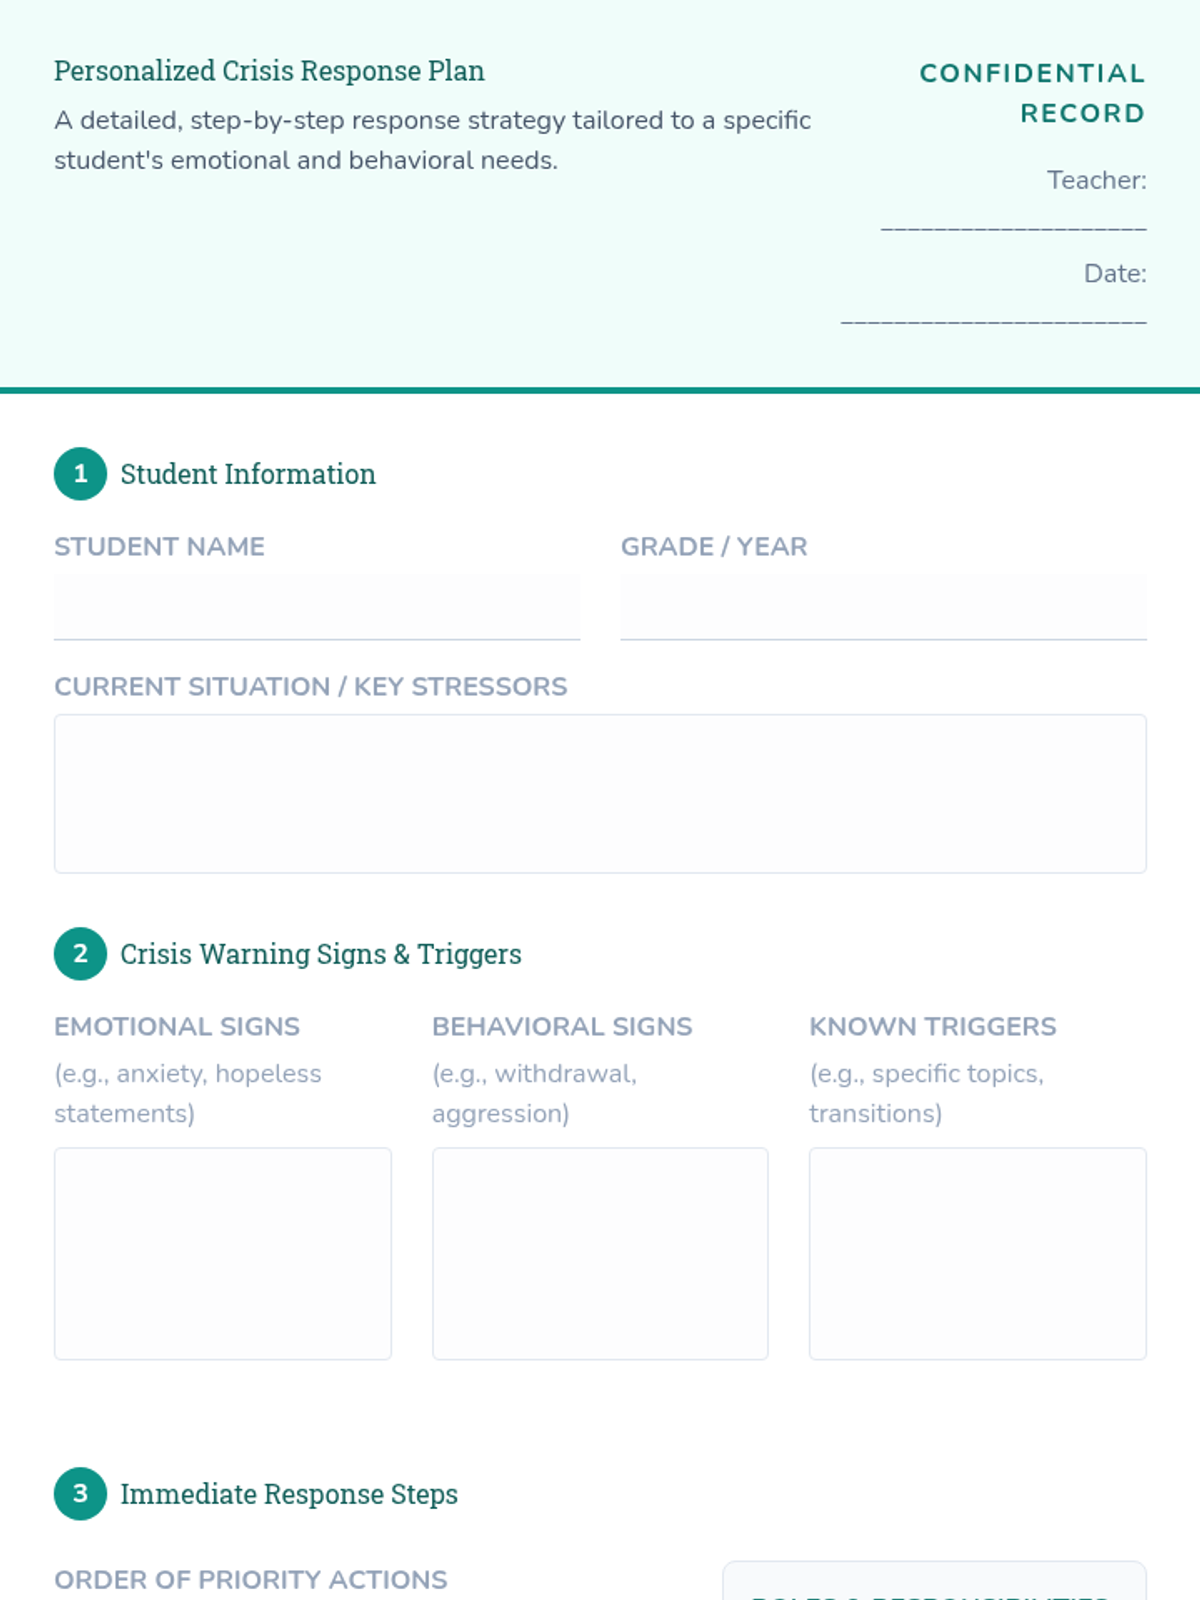Screen dimensions: 1200x1600
Task: Select the Crisis Warning Signs & Triggers heading
Action: [x=321, y=954]
